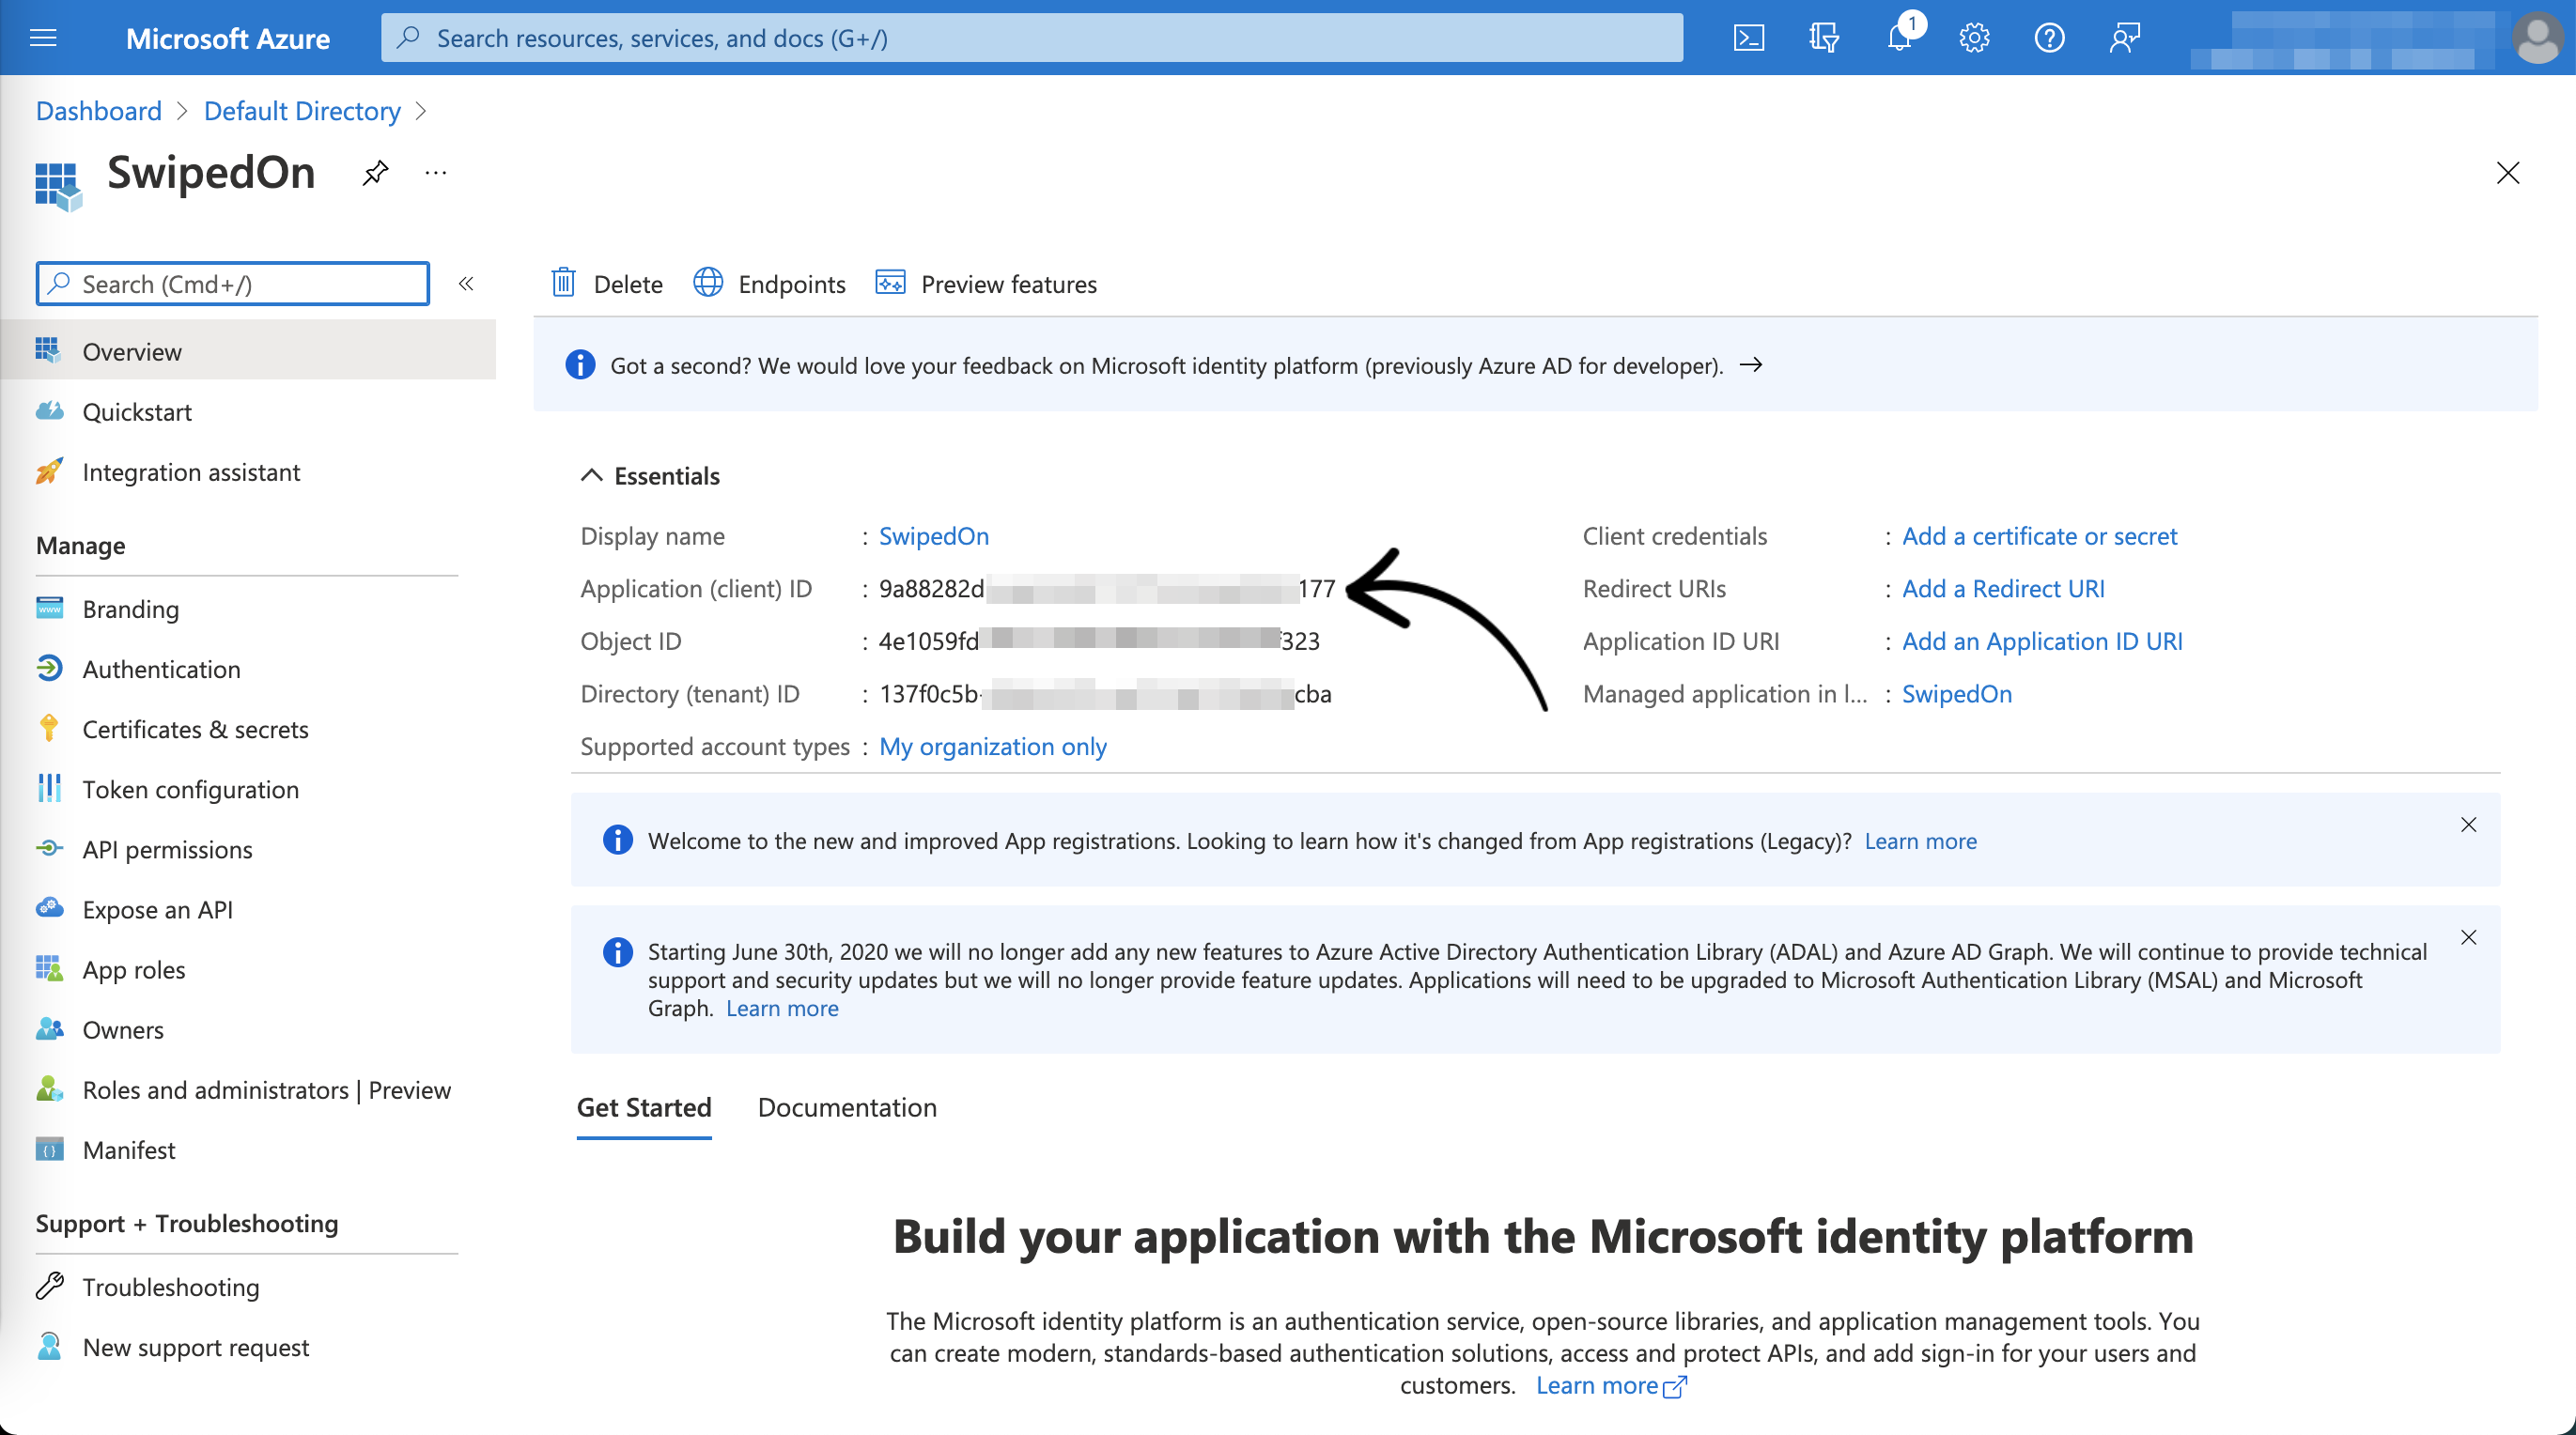This screenshot has height=1435, width=2576.
Task: Dismiss the ADAL deprecation notice
Action: click(2468, 937)
